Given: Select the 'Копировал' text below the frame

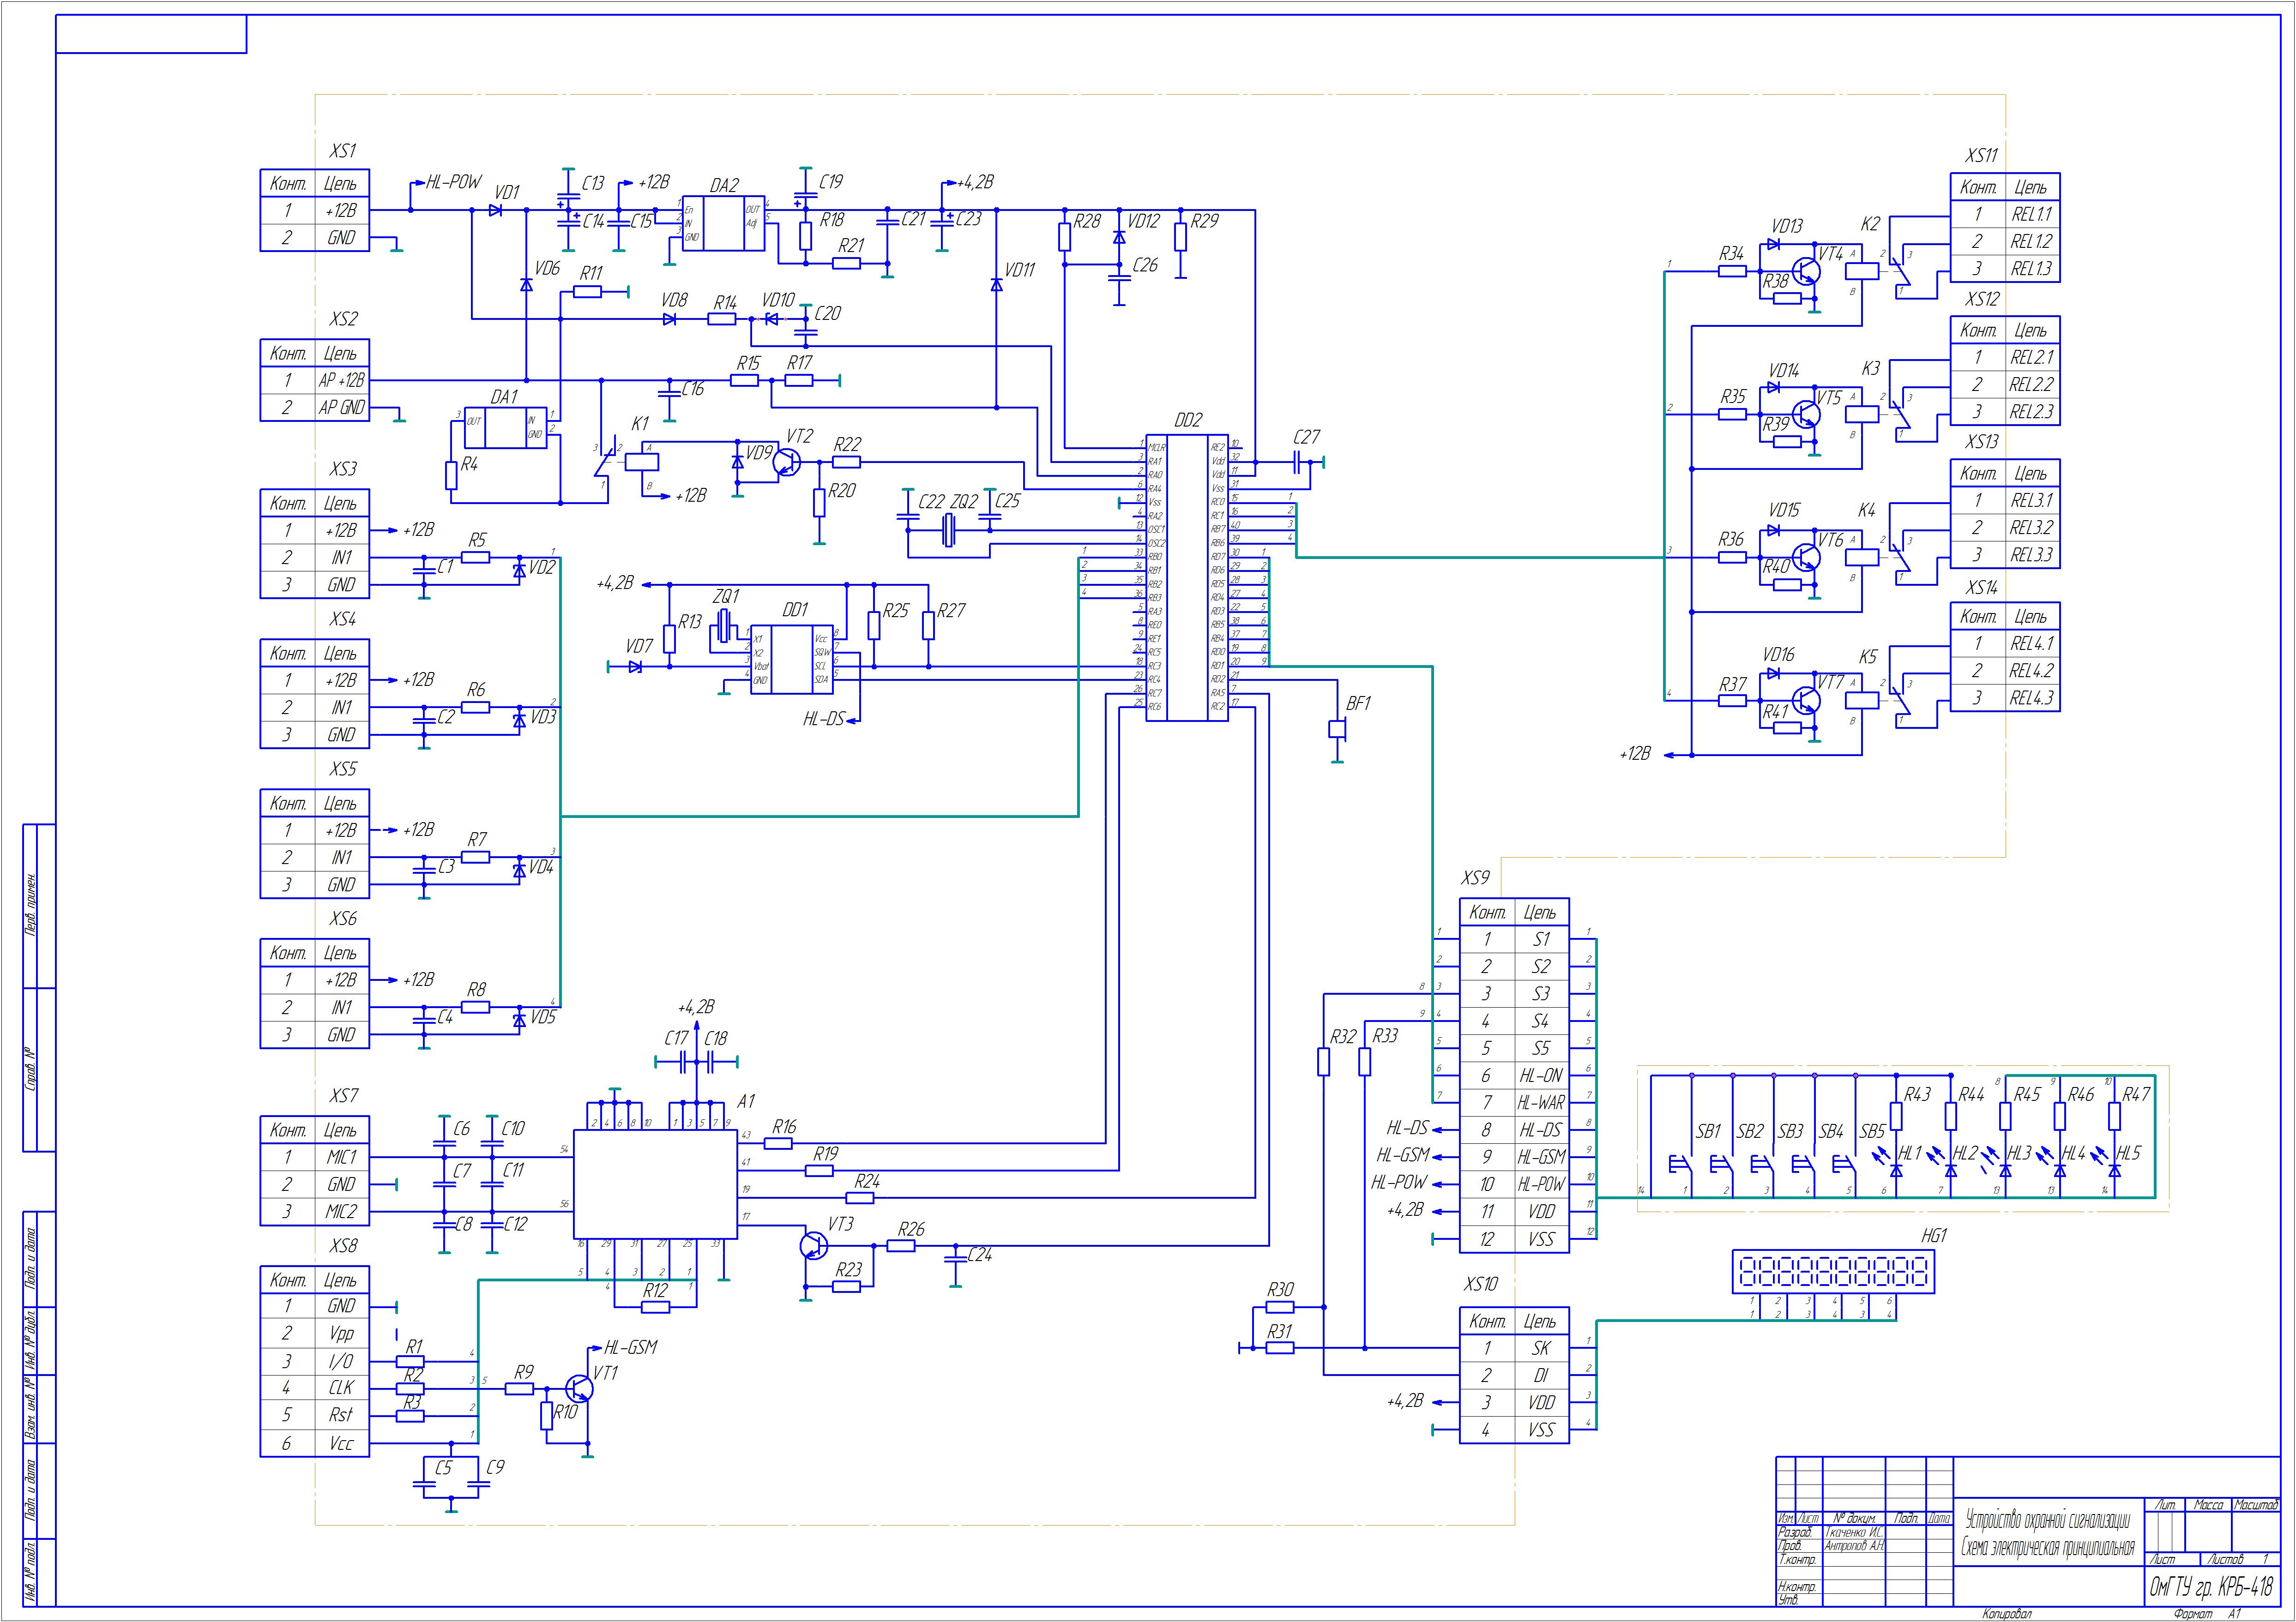Looking at the screenshot, I should [2007, 1613].
